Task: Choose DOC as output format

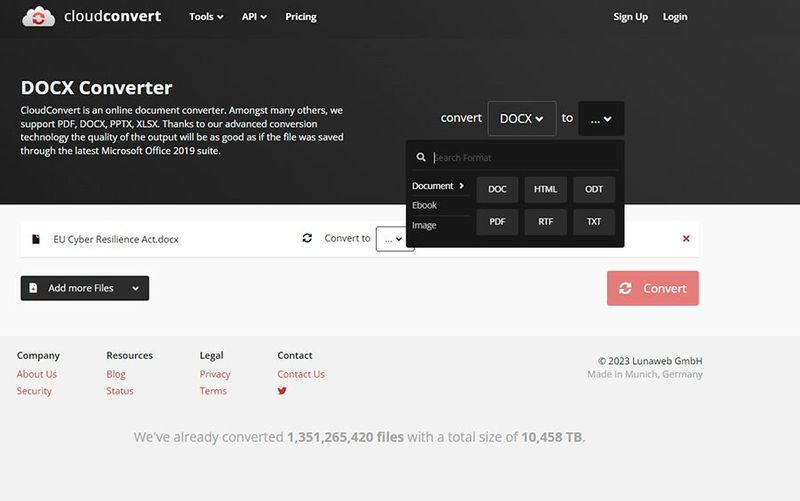Action: click(497, 189)
